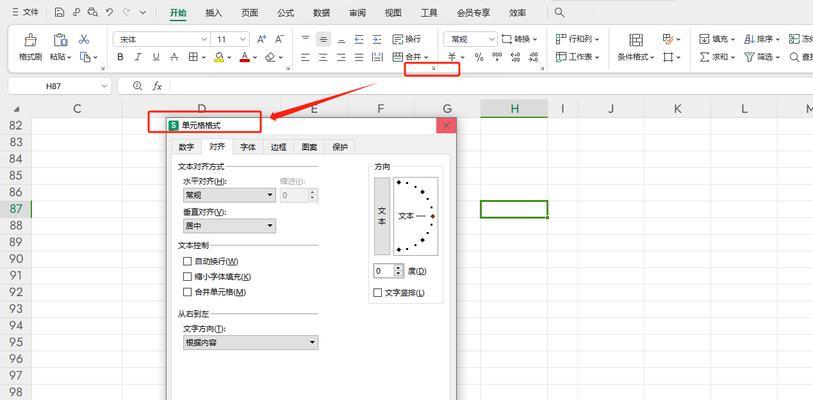
Task: Click the thousands separator icon
Action: [497, 57]
